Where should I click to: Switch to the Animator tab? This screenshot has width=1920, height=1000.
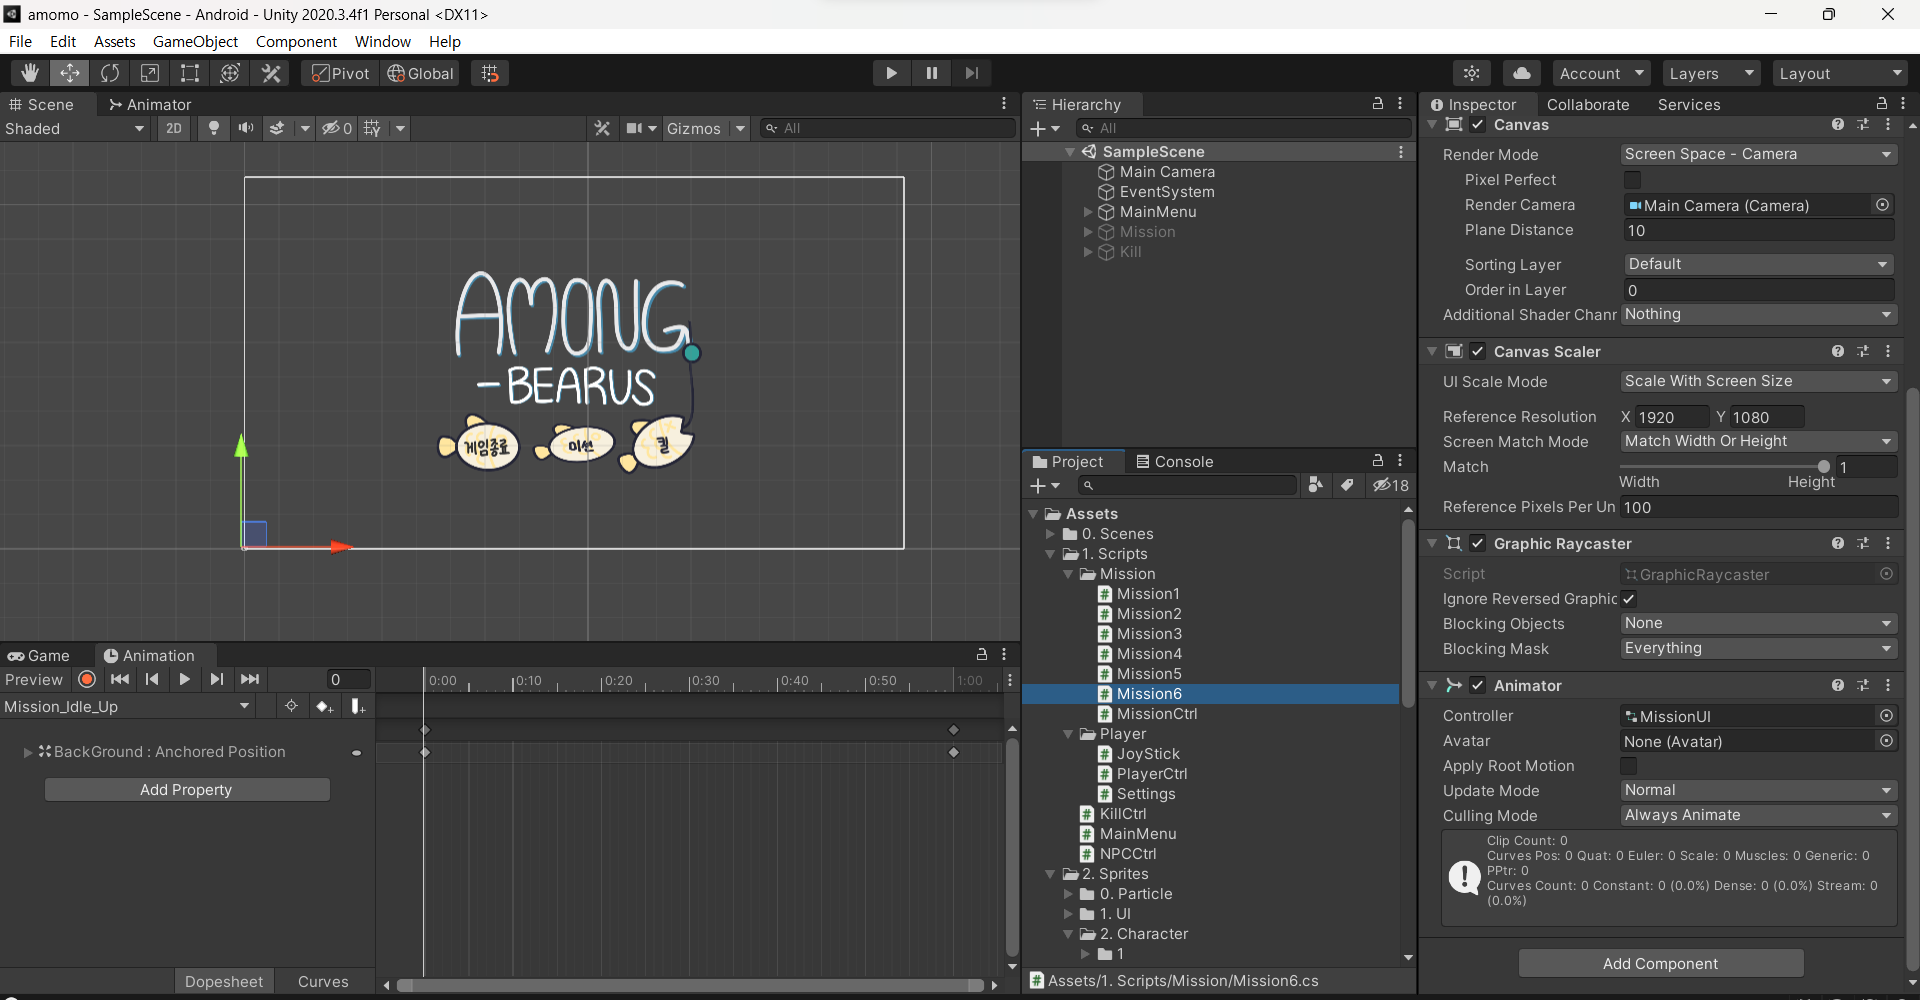click(150, 104)
